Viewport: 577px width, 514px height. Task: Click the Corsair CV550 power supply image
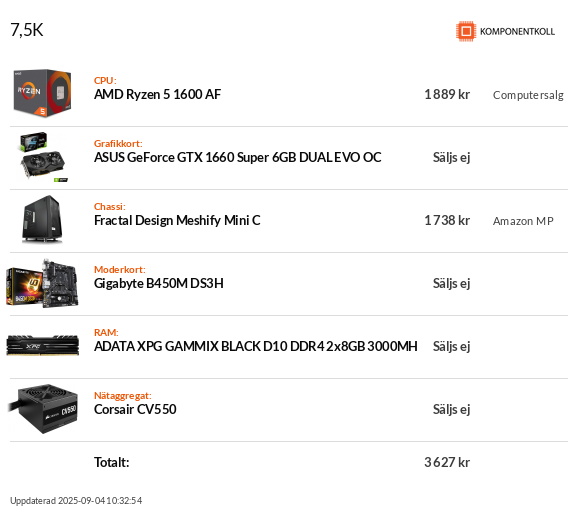point(43,409)
